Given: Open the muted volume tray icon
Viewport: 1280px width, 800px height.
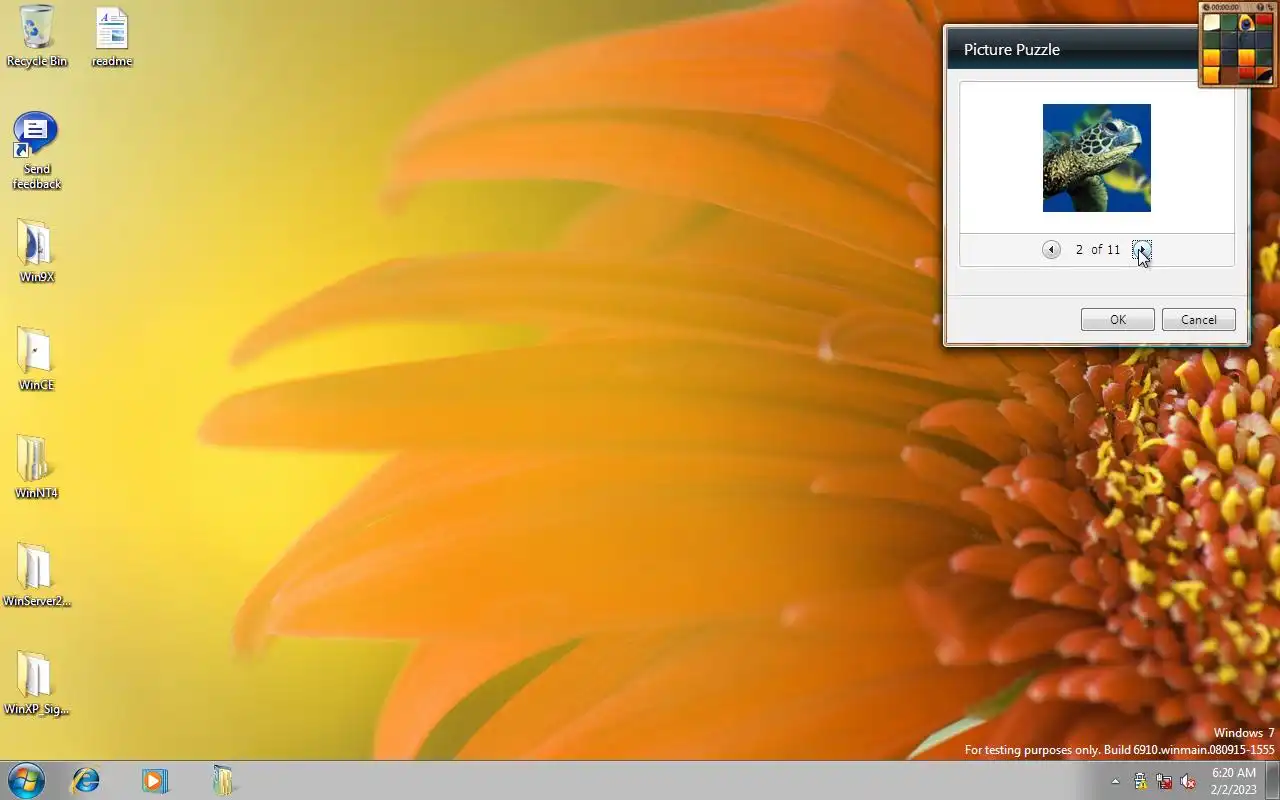Looking at the screenshot, I should click(x=1188, y=781).
